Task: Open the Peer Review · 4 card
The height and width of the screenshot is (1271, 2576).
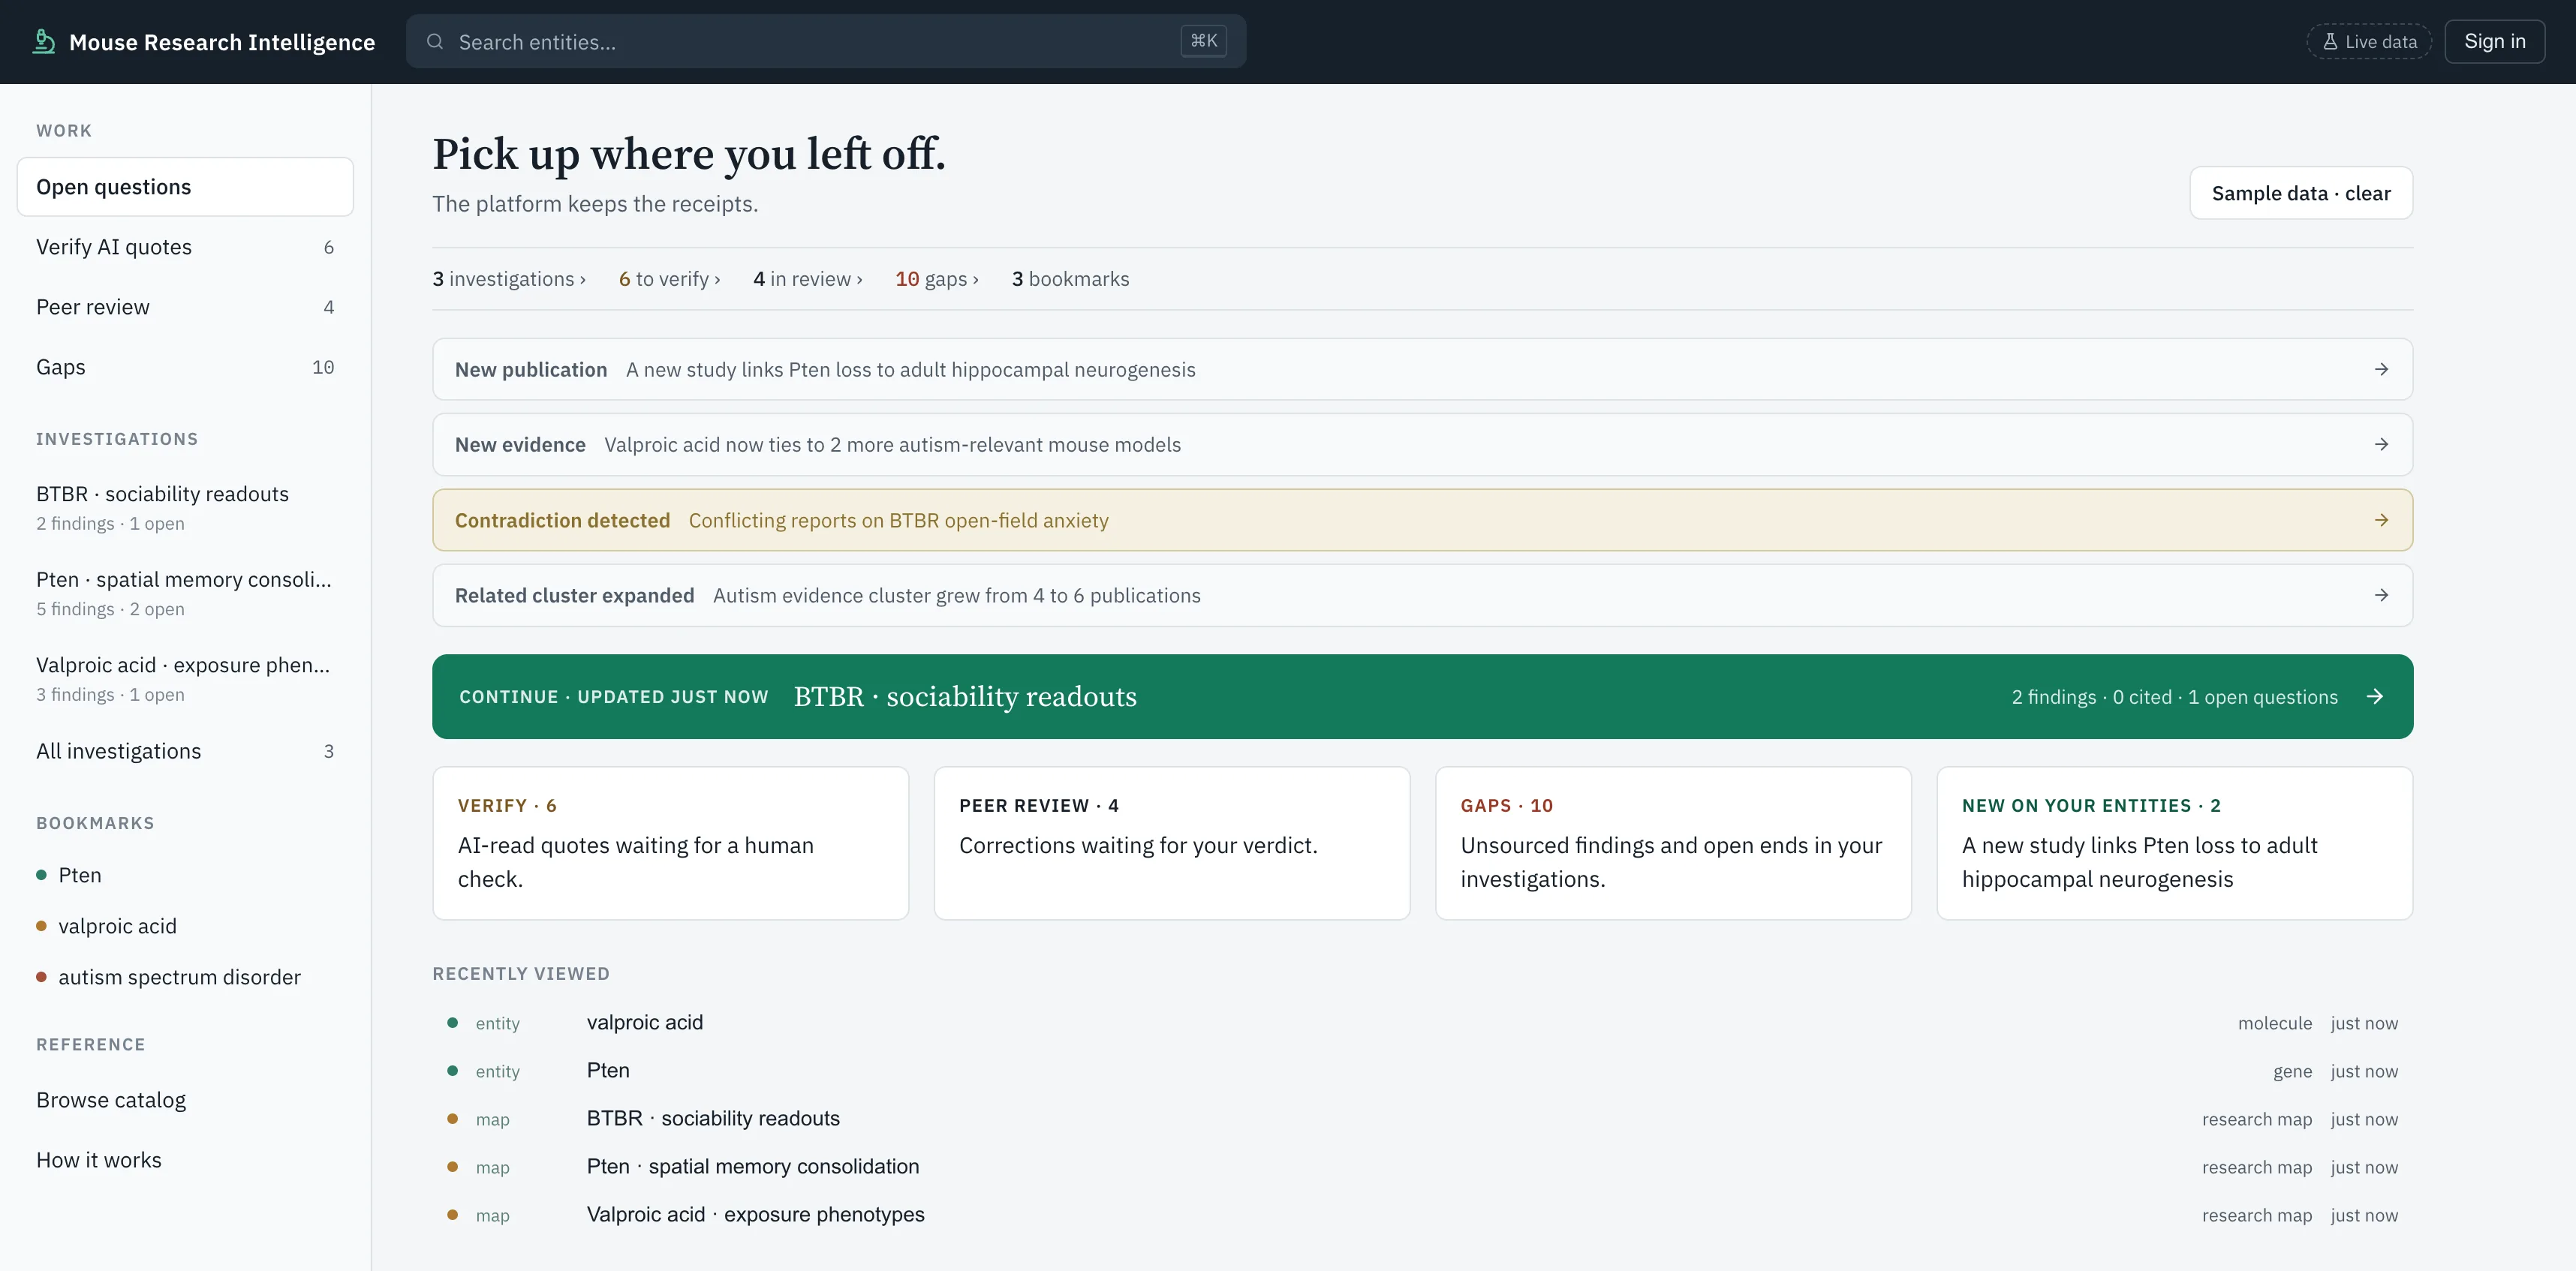Action: pyautogui.click(x=1172, y=843)
